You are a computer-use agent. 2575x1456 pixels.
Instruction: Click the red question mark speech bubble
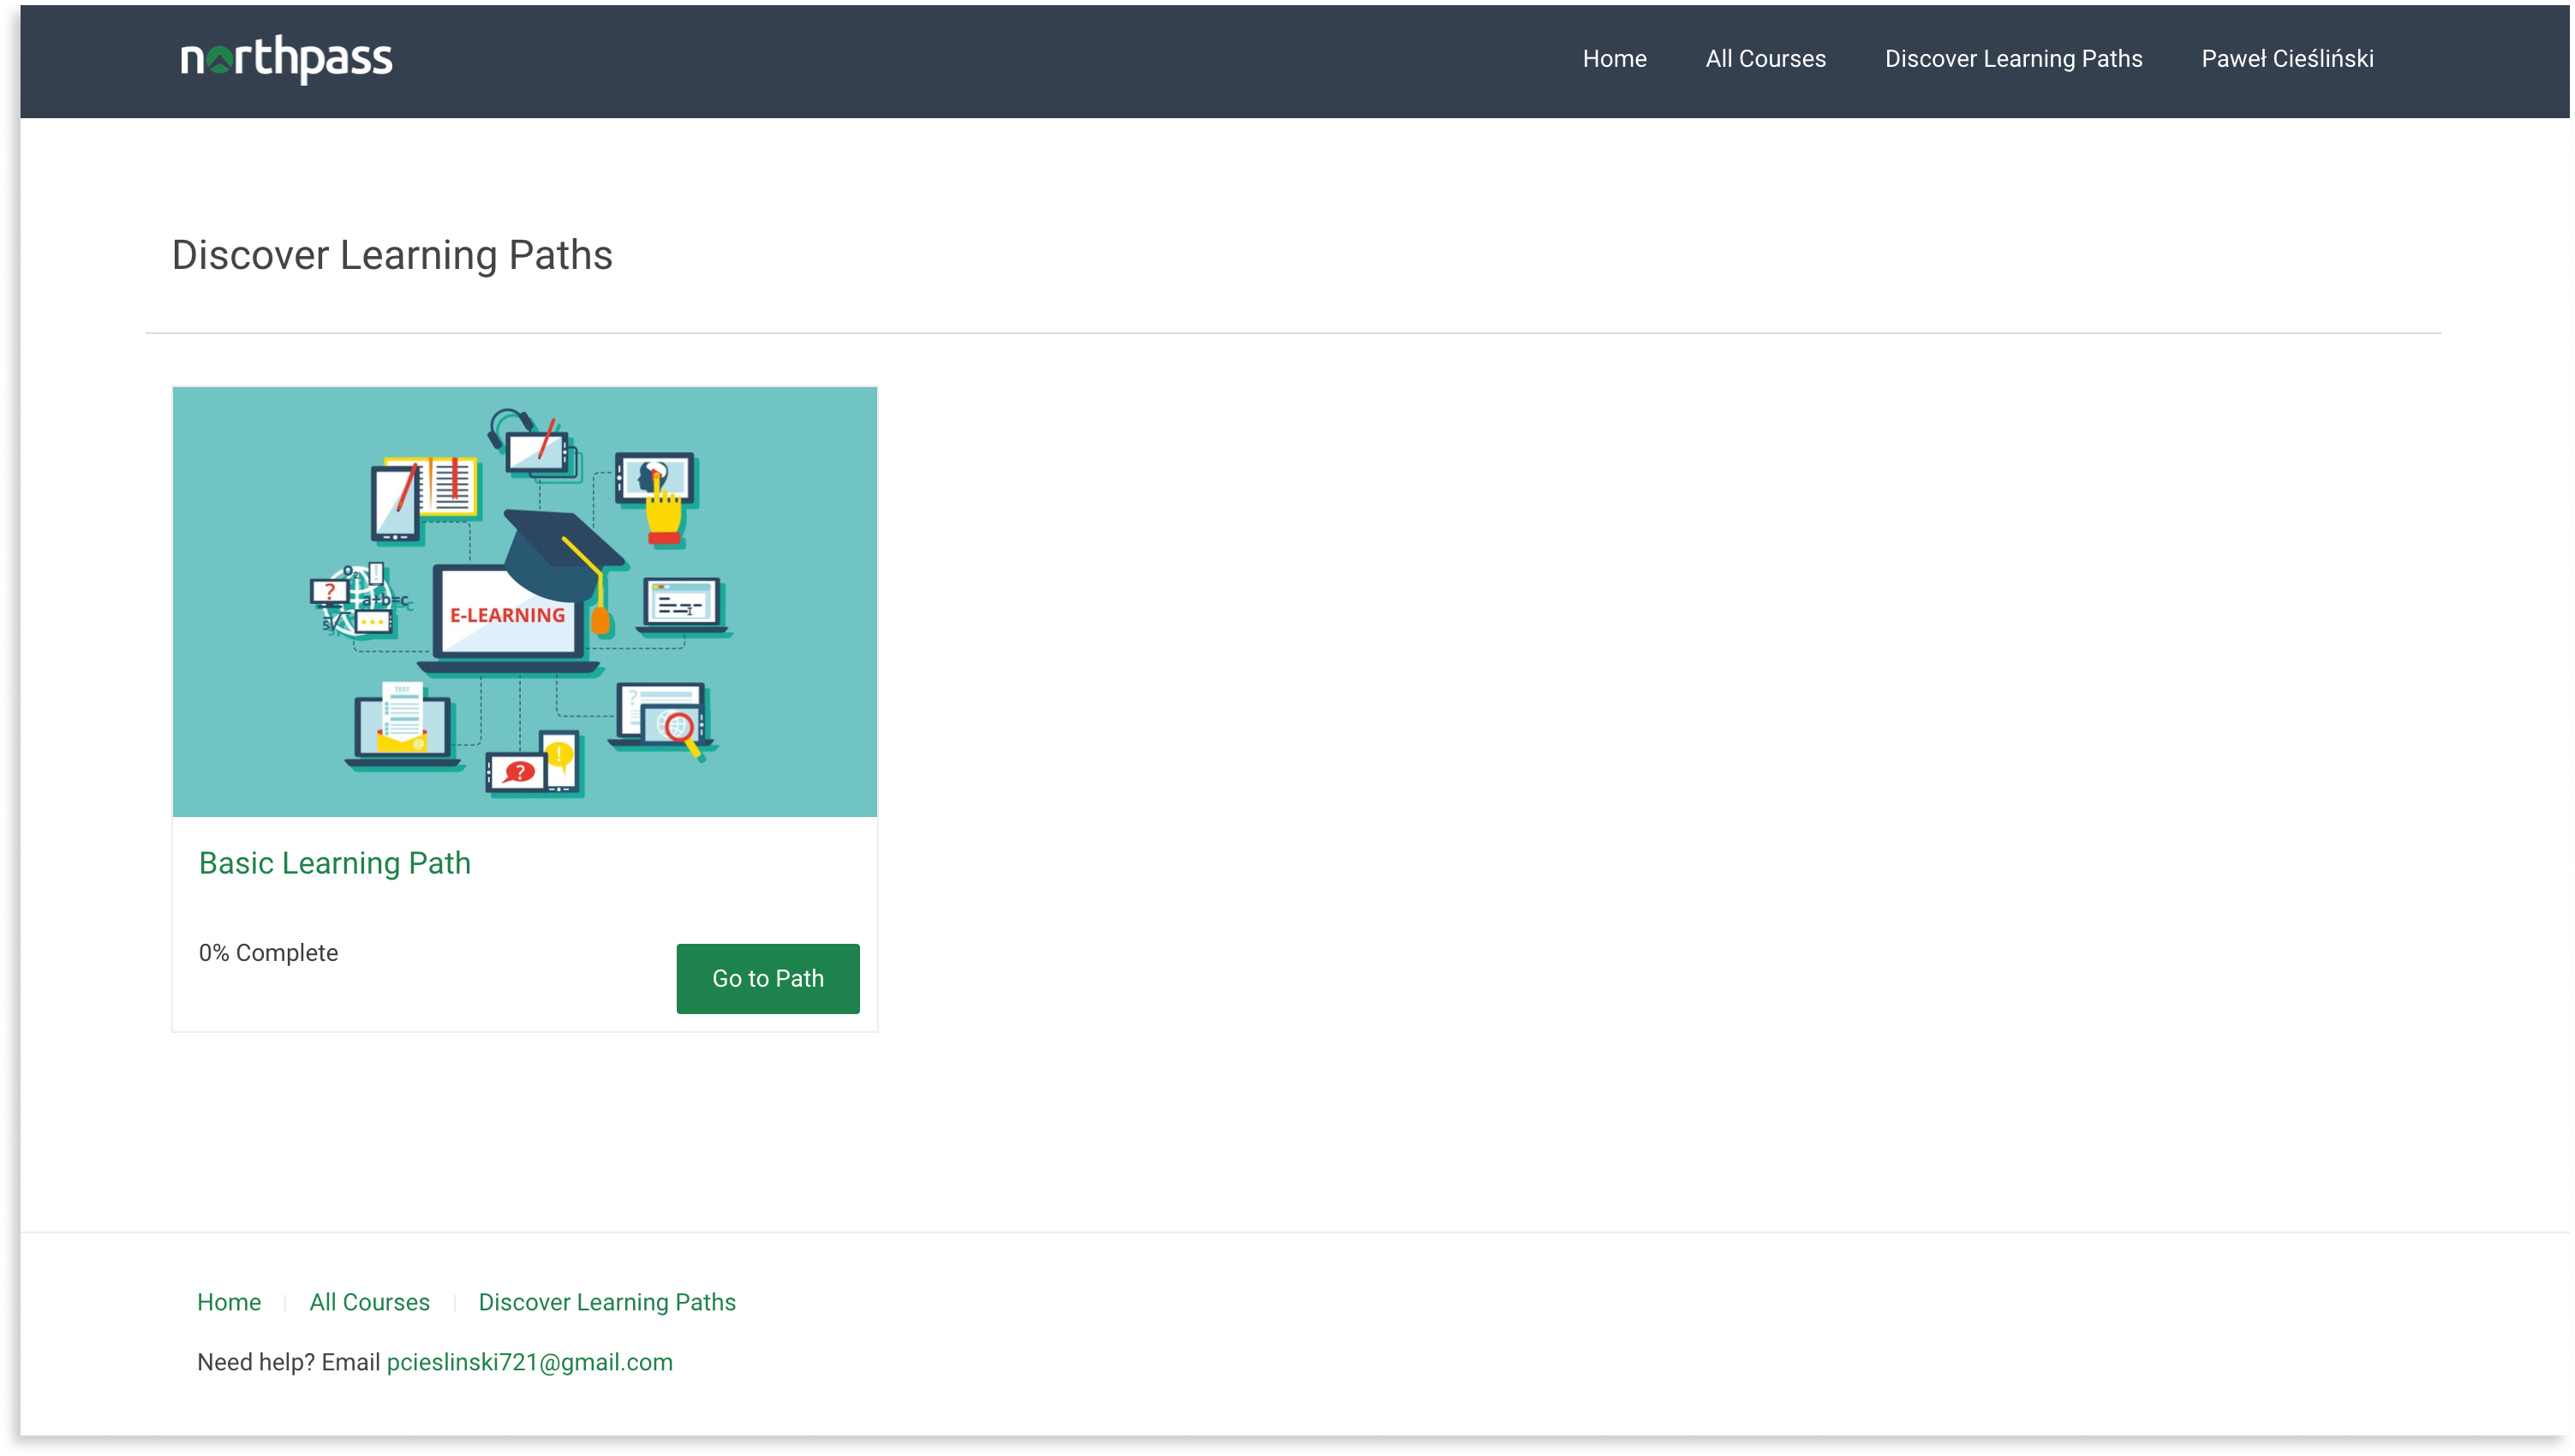pyautogui.click(x=518, y=772)
